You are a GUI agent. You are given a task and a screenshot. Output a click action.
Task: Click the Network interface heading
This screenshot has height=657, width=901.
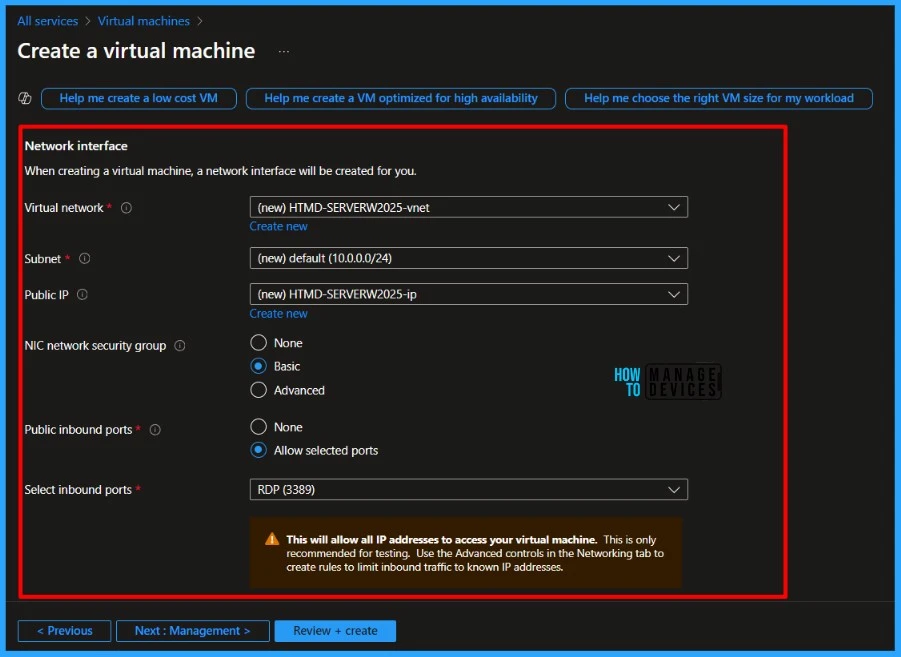[x=76, y=146]
